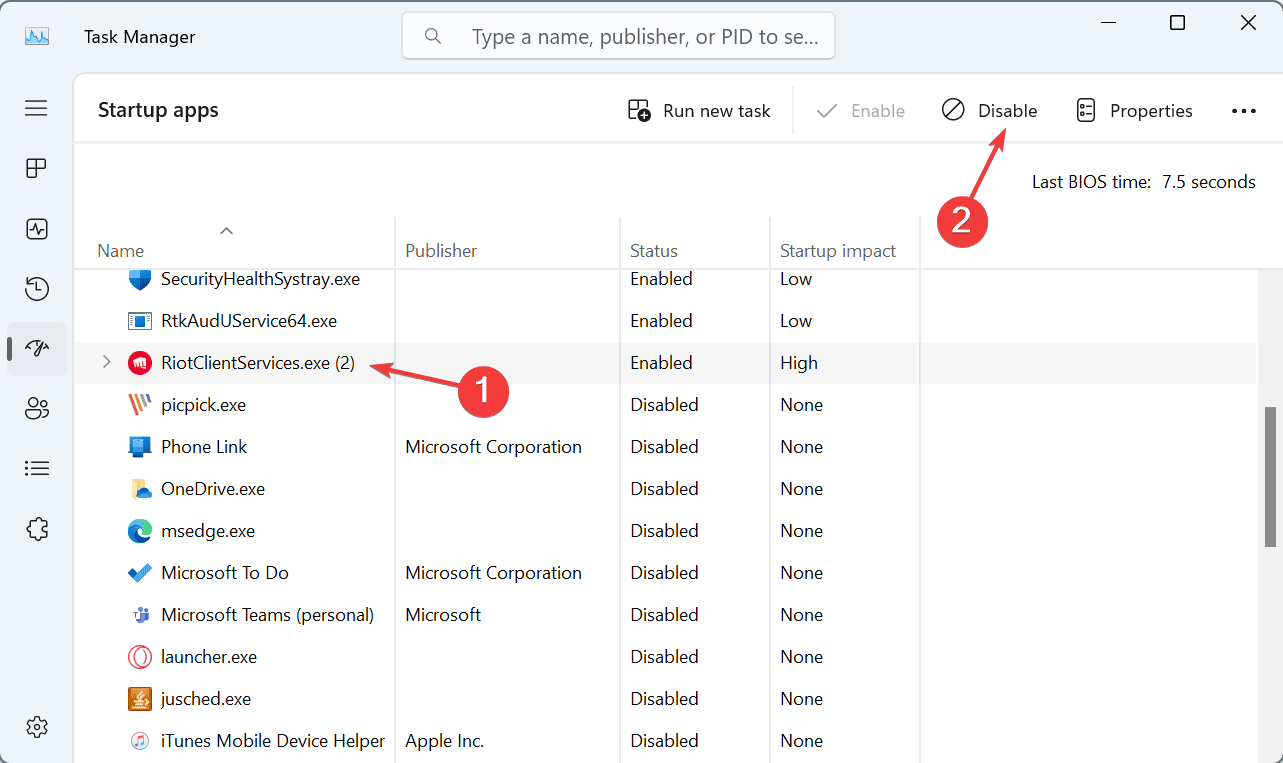Click the RtkAudUService64.exe icon
This screenshot has height=763, width=1283.
[140, 321]
